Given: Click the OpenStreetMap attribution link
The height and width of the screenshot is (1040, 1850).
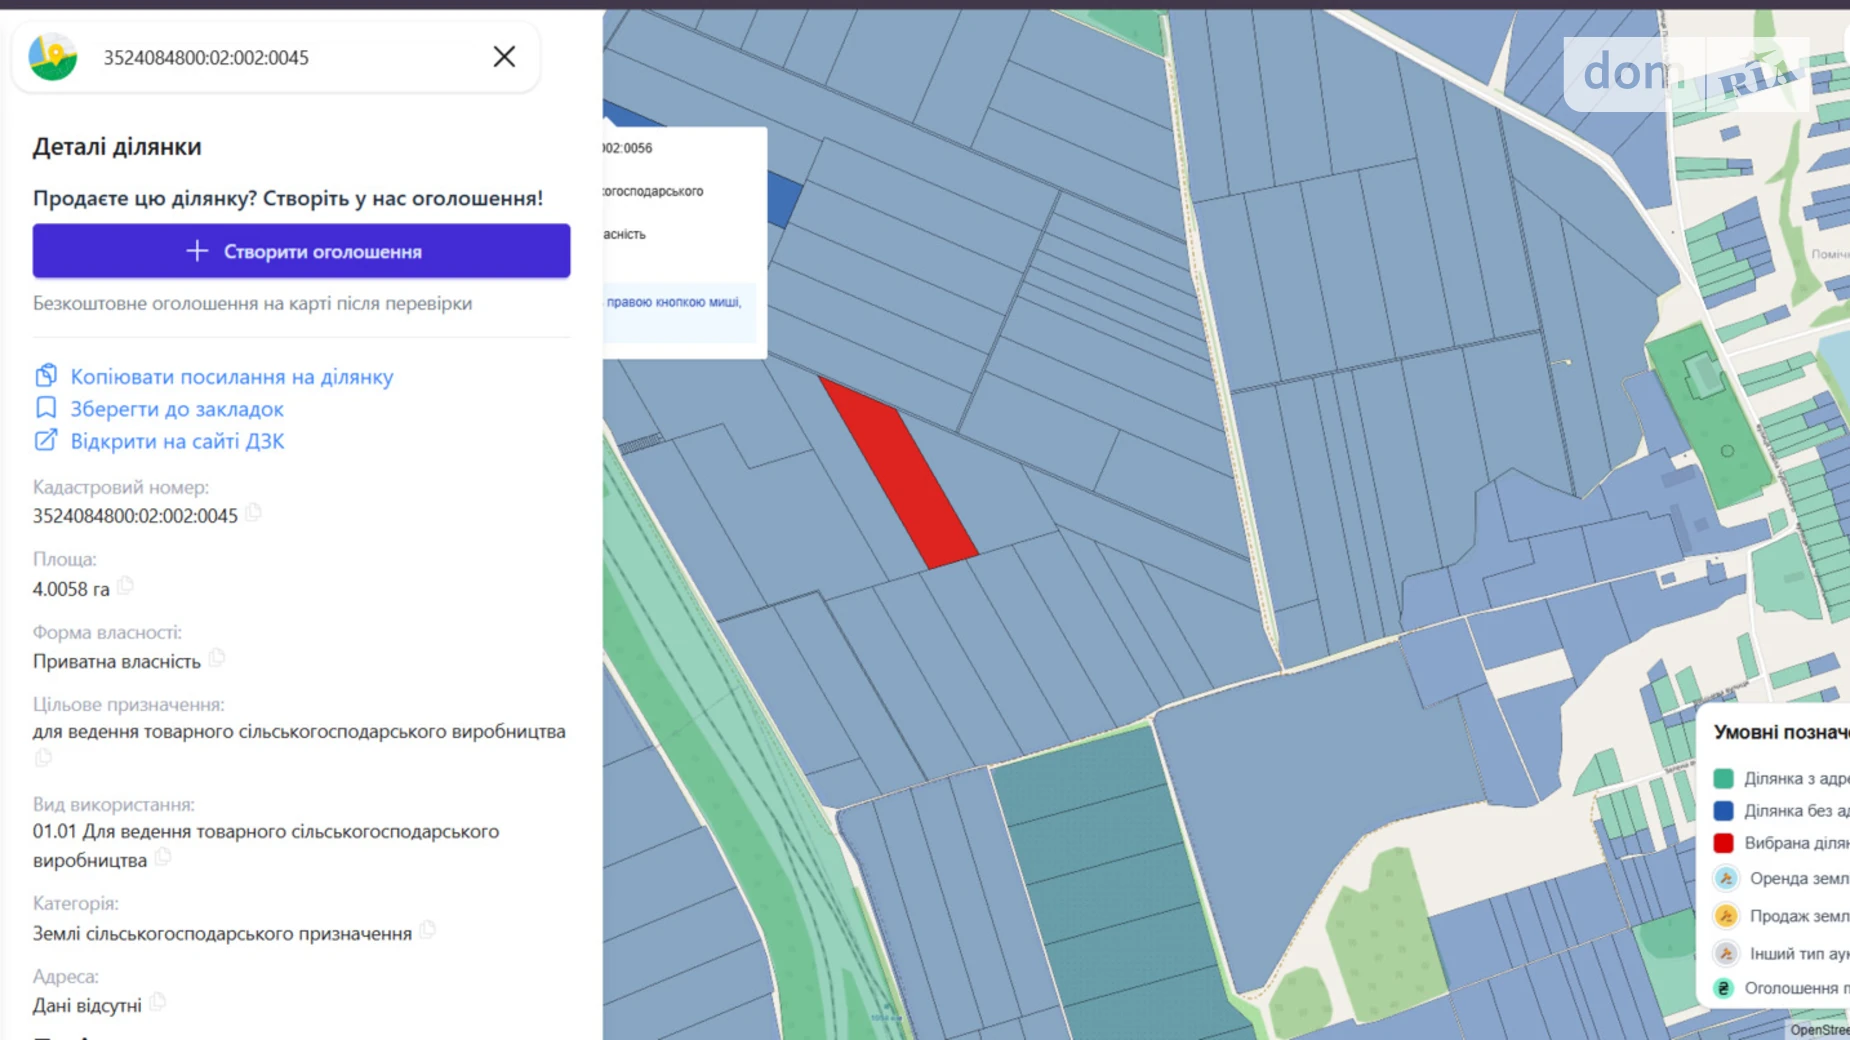Looking at the screenshot, I should 1818,1030.
